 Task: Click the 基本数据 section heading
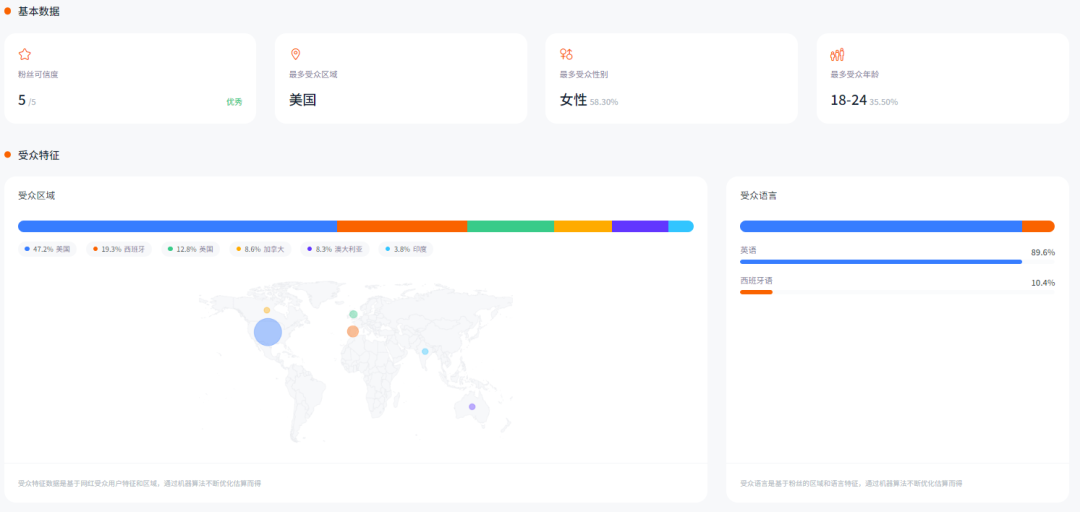pyautogui.click(x=39, y=11)
